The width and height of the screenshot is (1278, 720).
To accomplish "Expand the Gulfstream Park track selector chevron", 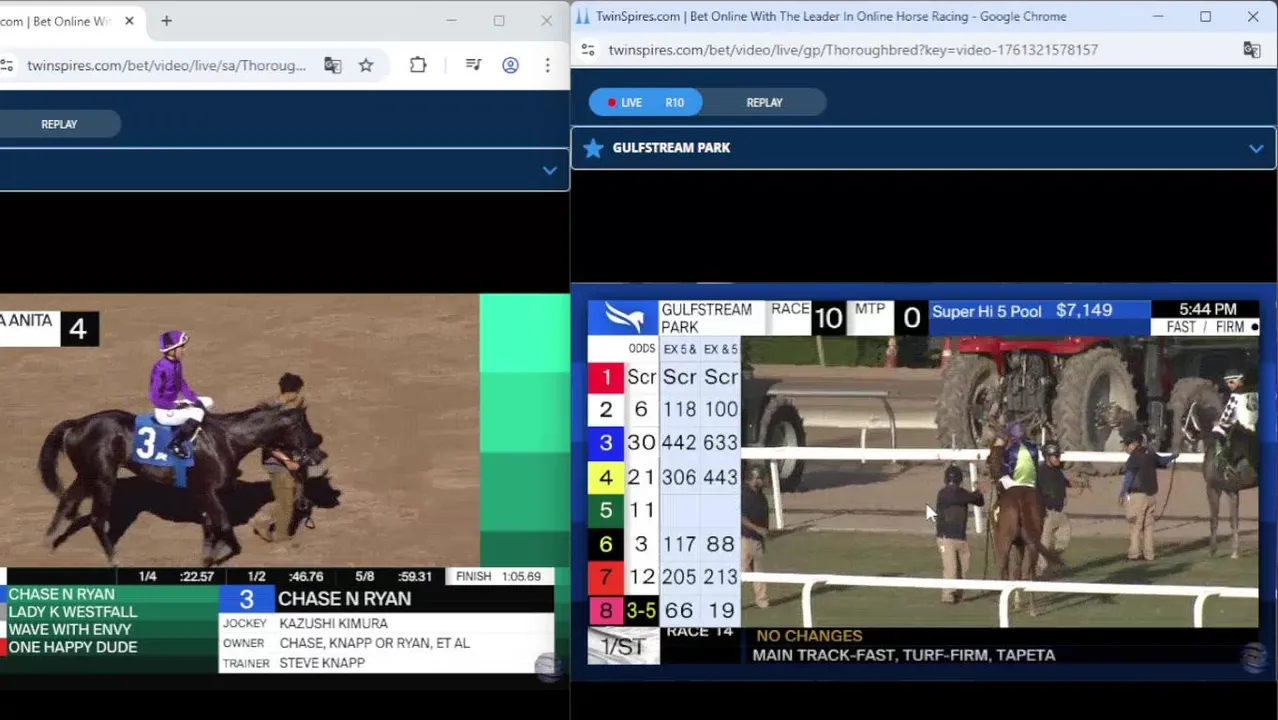I will point(1256,148).
